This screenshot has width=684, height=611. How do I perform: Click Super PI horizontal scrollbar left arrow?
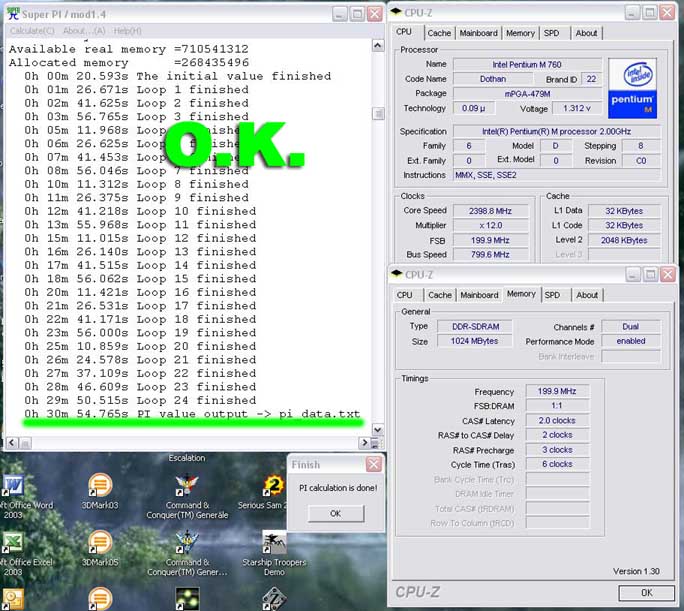tap(12, 443)
